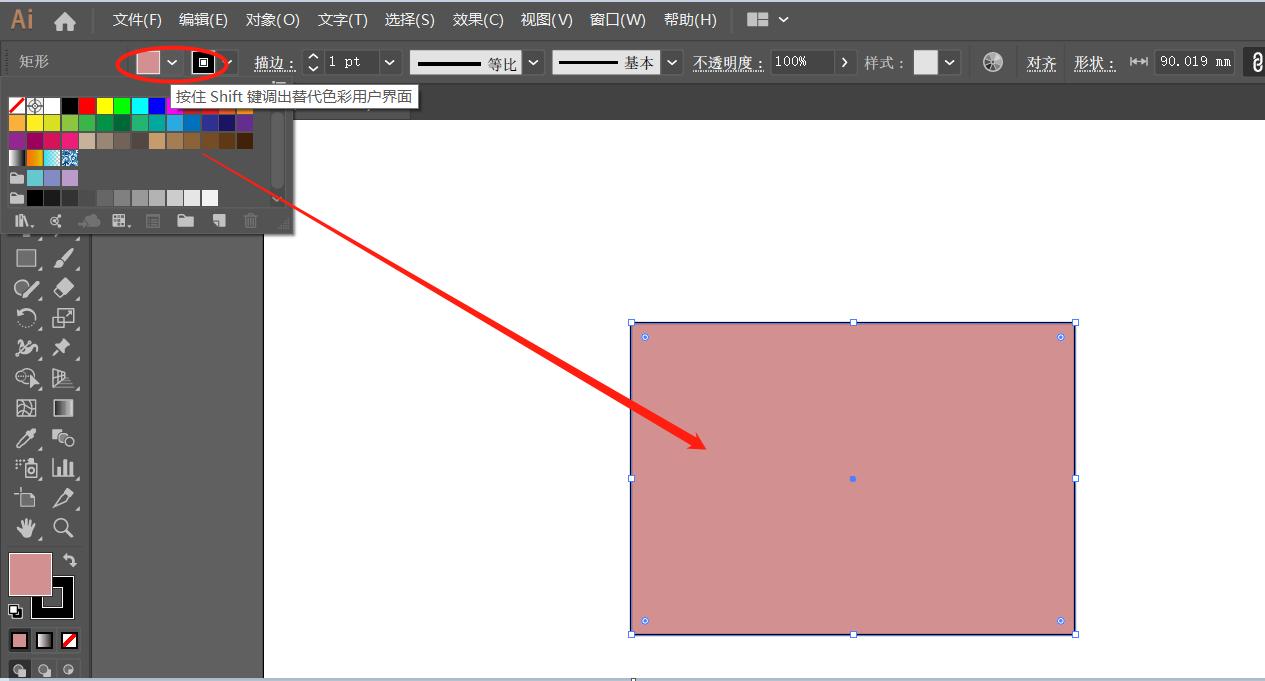Set paint mode to Gradient
This screenshot has width=1265, height=681.
(45, 640)
